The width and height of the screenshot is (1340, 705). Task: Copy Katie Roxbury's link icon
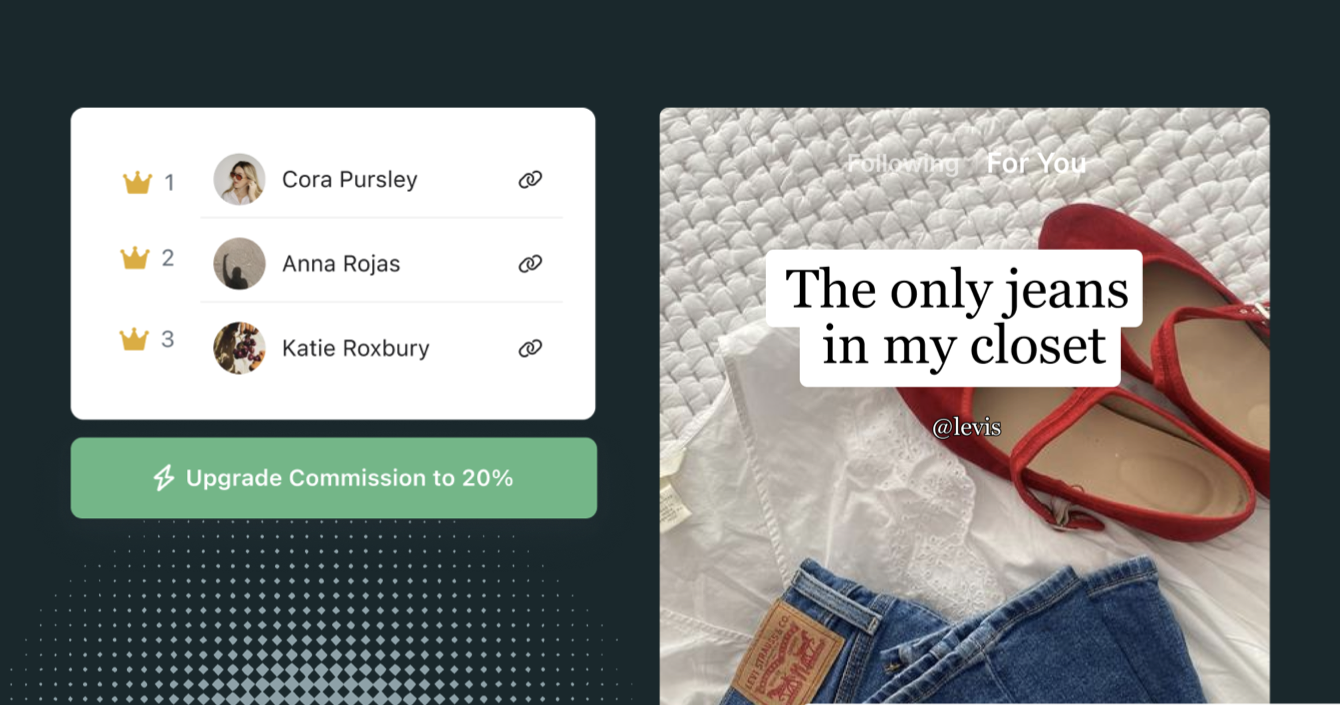point(530,348)
